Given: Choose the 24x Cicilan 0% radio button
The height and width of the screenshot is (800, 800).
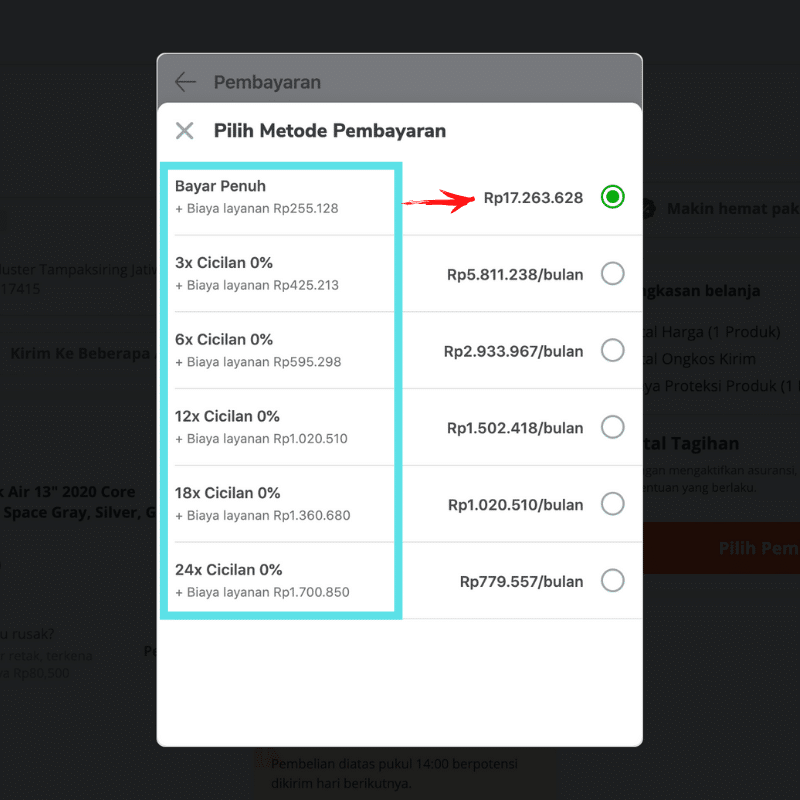Looking at the screenshot, I should [x=613, y=580].
